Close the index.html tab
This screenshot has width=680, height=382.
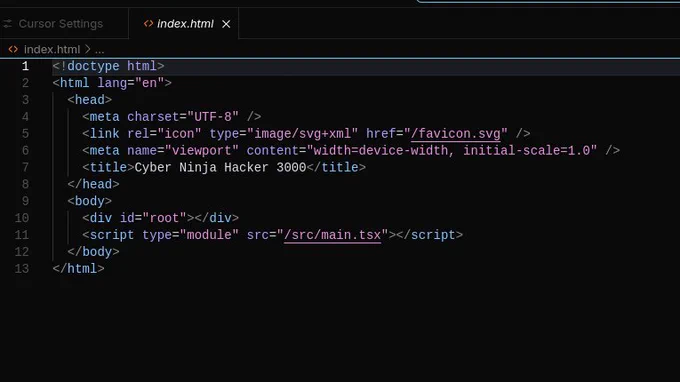(226, 24)
